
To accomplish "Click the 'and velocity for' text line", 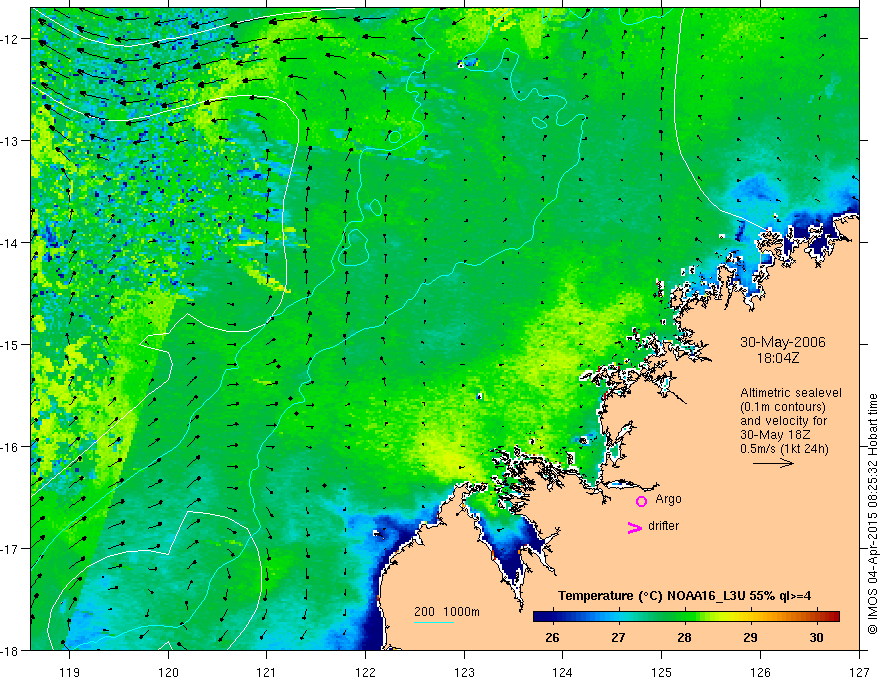I will 783,421.
